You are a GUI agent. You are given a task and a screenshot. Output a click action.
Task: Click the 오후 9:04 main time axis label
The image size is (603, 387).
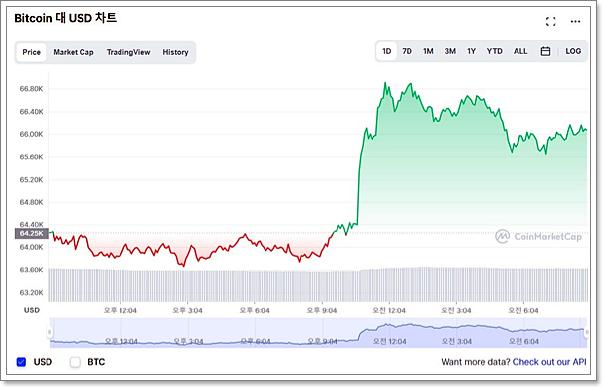[x=321, y=310]
